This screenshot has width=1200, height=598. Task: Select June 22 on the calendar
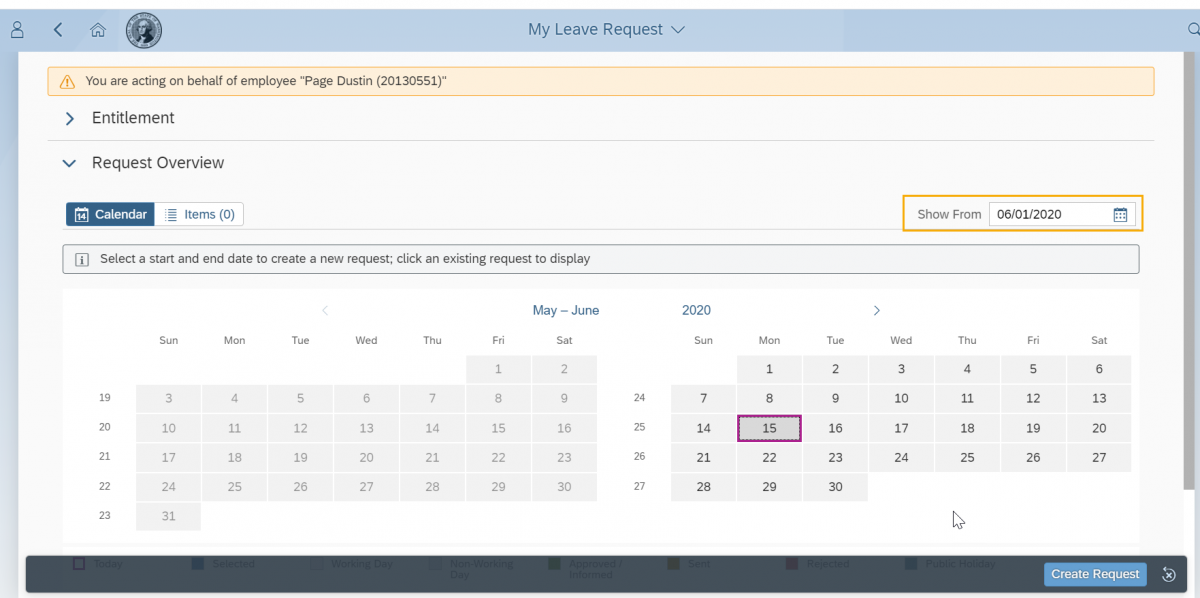[x=769, y=458]
